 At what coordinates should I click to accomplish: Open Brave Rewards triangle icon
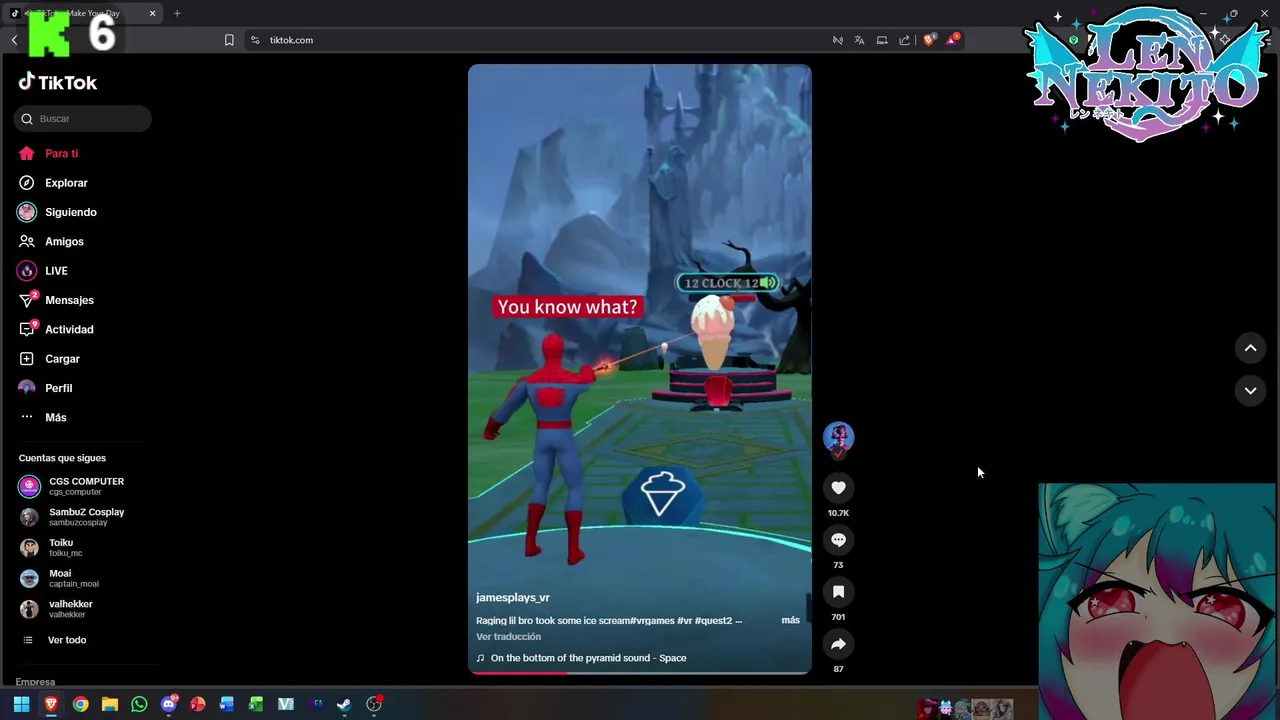[953, 40]
